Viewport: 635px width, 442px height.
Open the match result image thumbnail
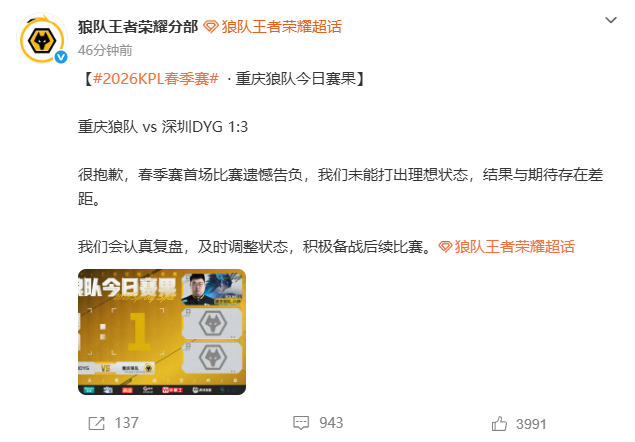[162, 332]
